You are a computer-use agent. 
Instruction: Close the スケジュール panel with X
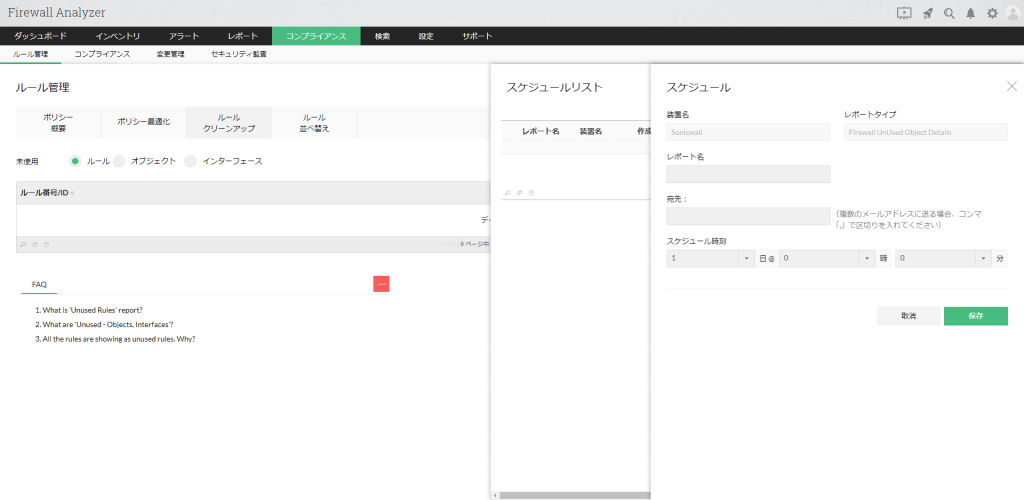tap(1012, 86)
